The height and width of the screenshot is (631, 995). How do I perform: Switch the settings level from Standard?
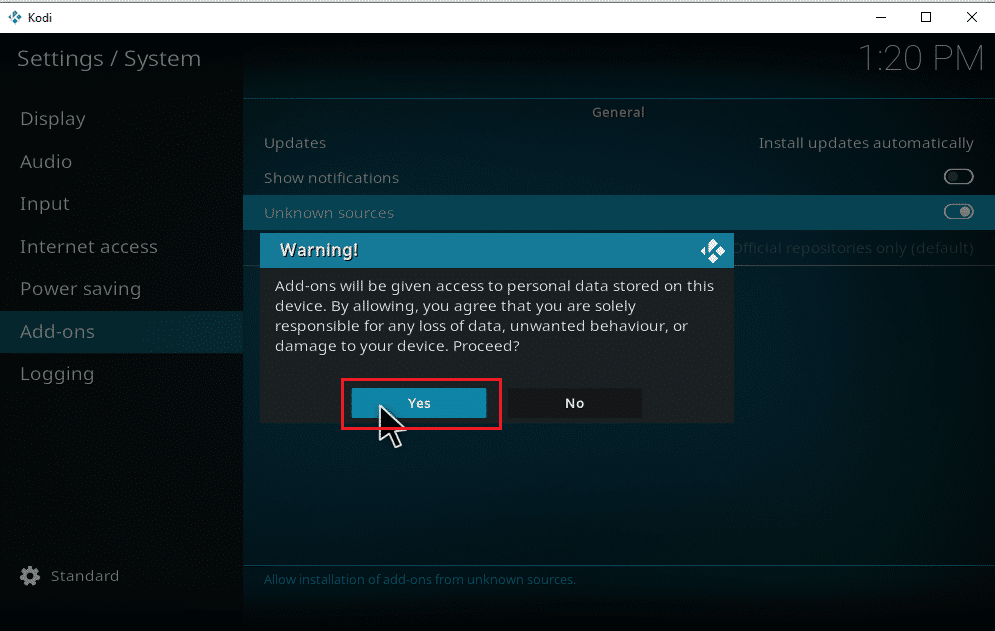(85, 576)
